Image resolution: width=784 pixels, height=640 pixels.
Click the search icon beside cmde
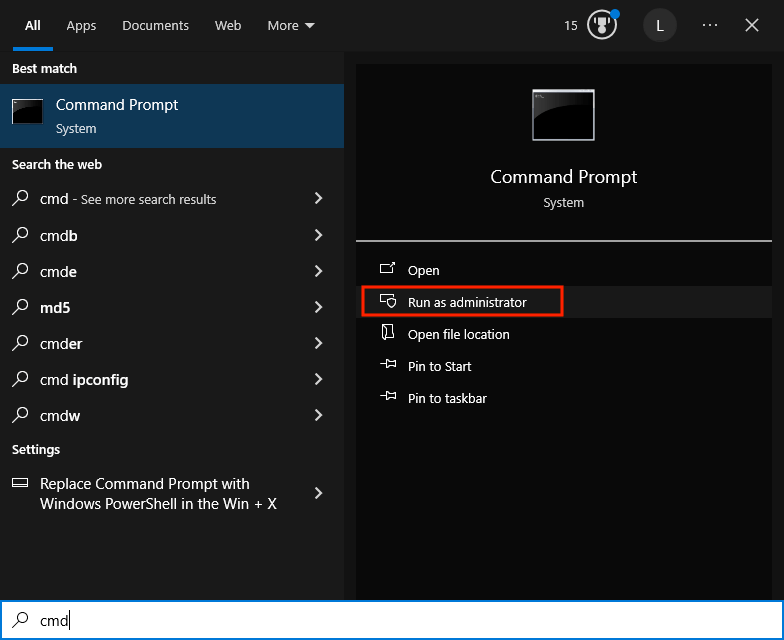[x=20, y=270]
